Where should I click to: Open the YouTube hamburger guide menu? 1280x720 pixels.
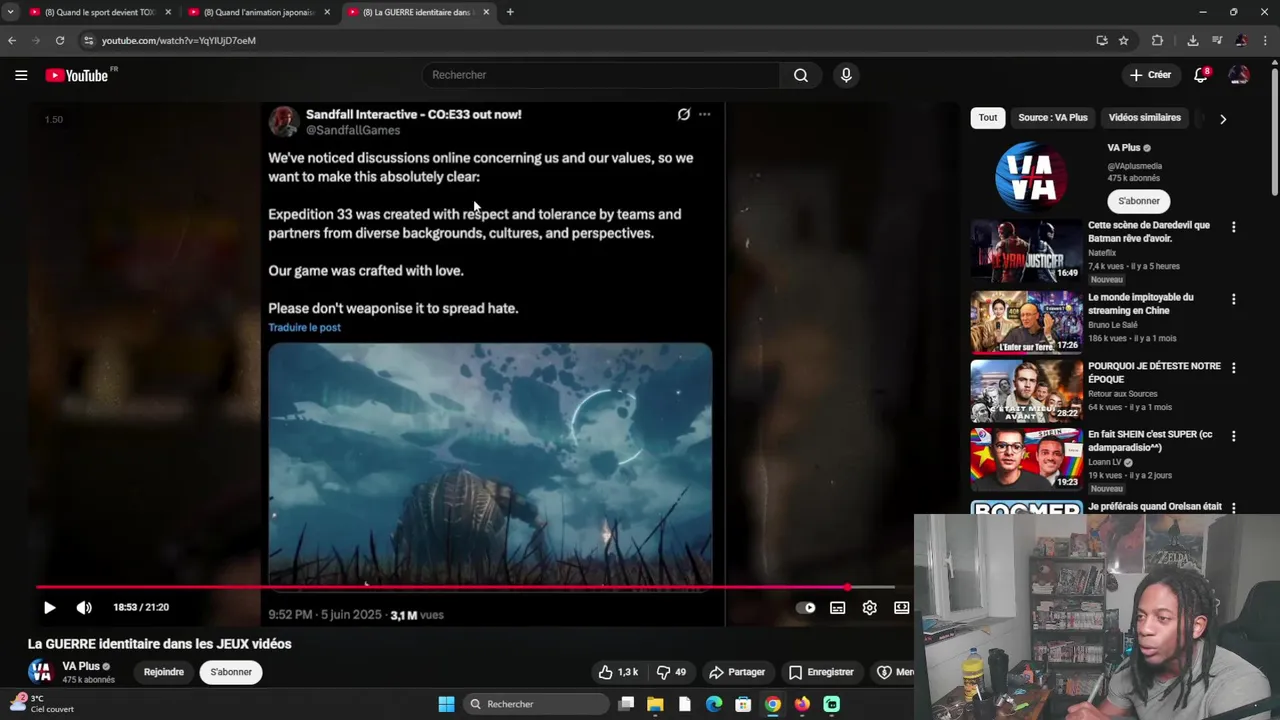click(21, 75)
